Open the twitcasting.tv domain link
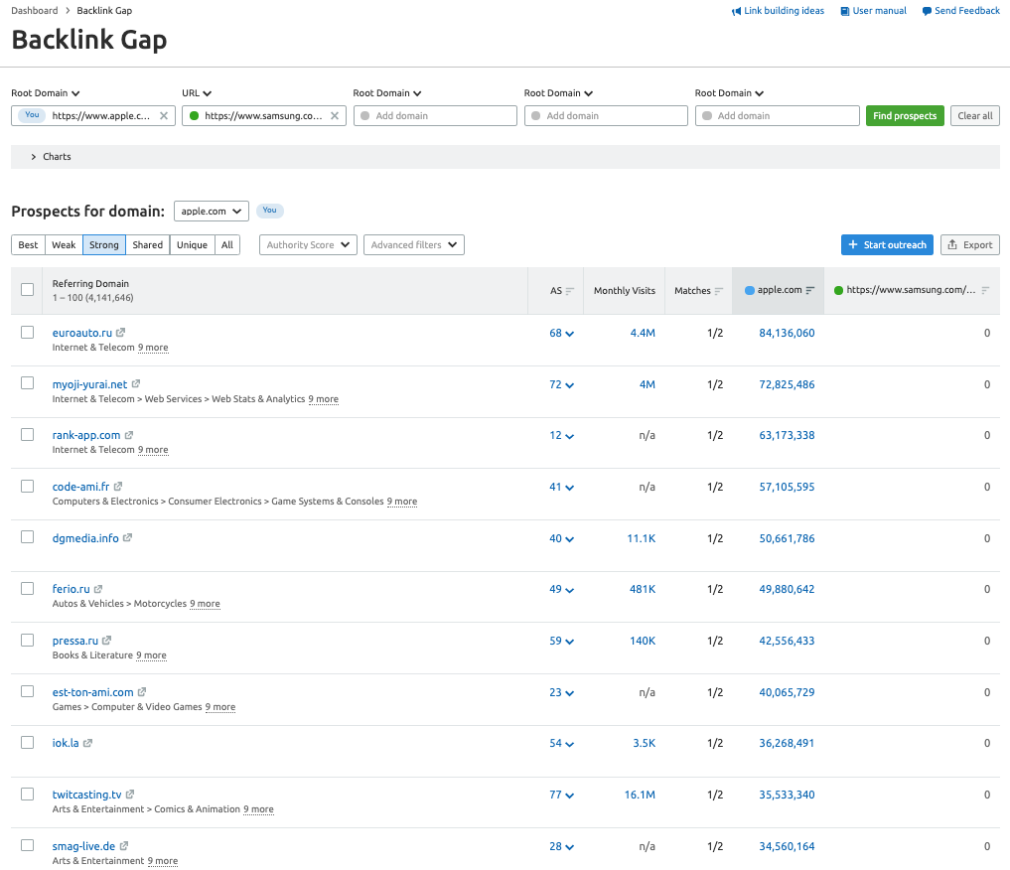The width and height of the screenshot is (1010, 870). pyautogui.click(x=86, y=795)
